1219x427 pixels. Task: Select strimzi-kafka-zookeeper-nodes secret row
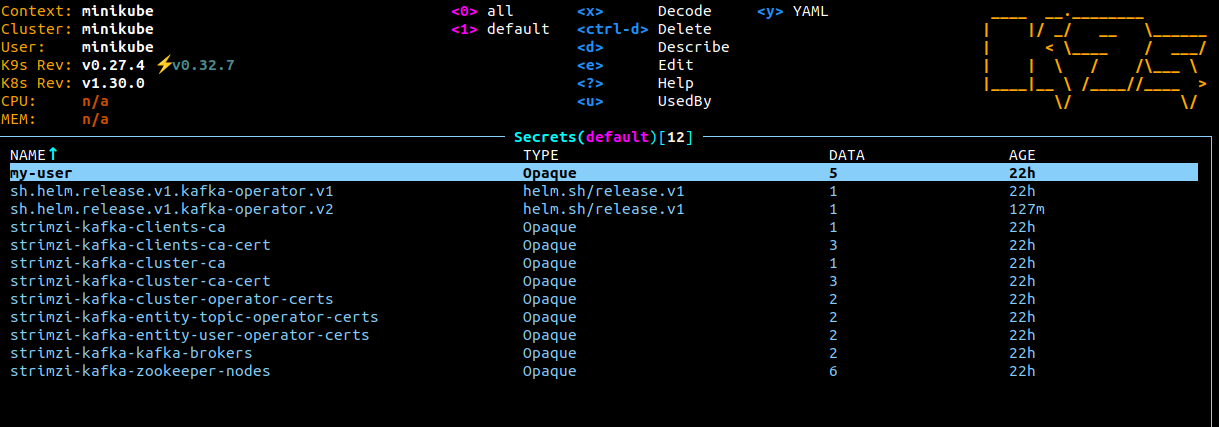click(x=604, y=371)
